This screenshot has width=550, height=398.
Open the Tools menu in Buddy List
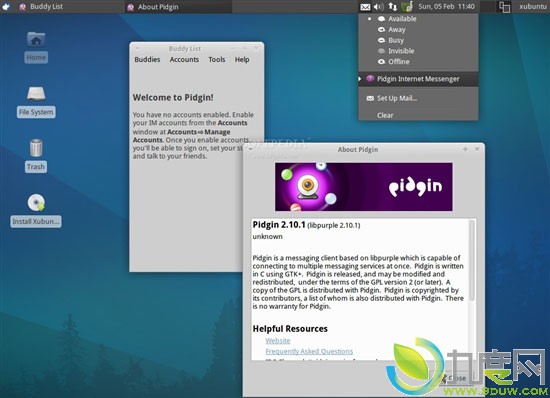pyautogui.click(x=217, y=60)
